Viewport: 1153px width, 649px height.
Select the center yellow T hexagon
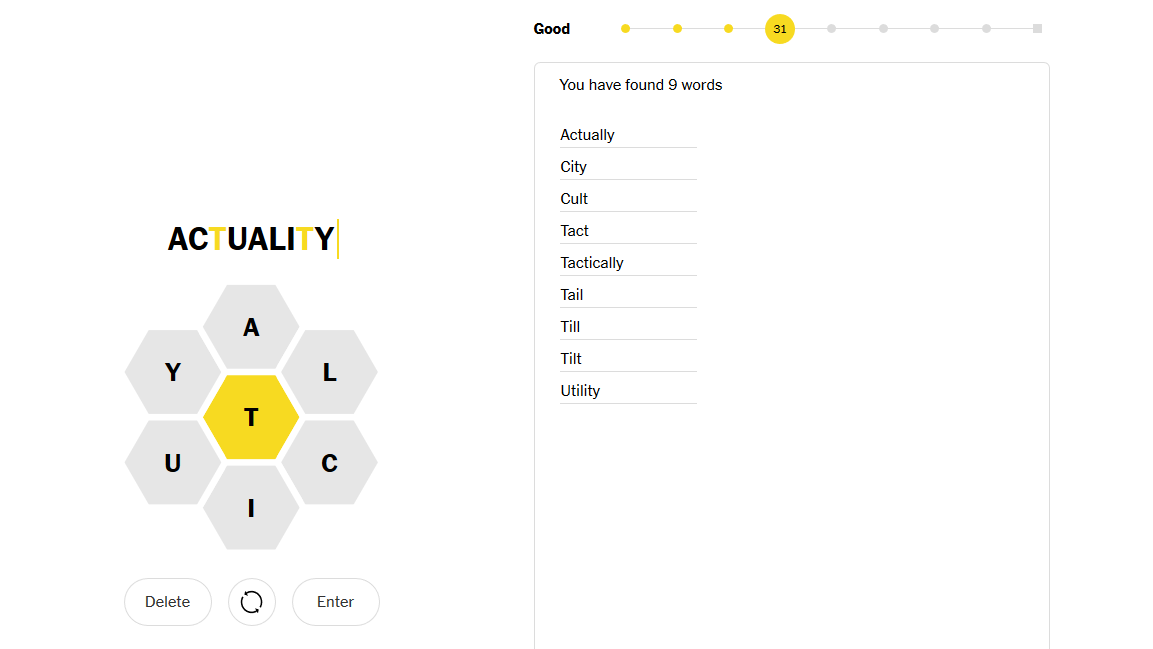pyautogui.click(x=251, y=417)
